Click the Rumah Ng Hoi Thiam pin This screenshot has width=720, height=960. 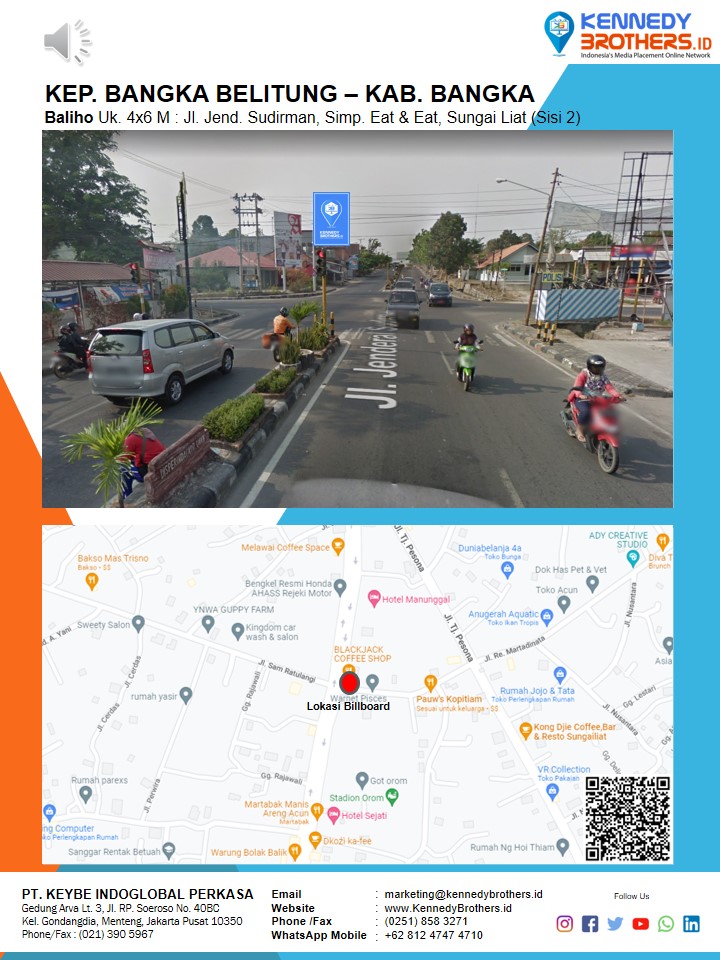click(x=563, y=847)
